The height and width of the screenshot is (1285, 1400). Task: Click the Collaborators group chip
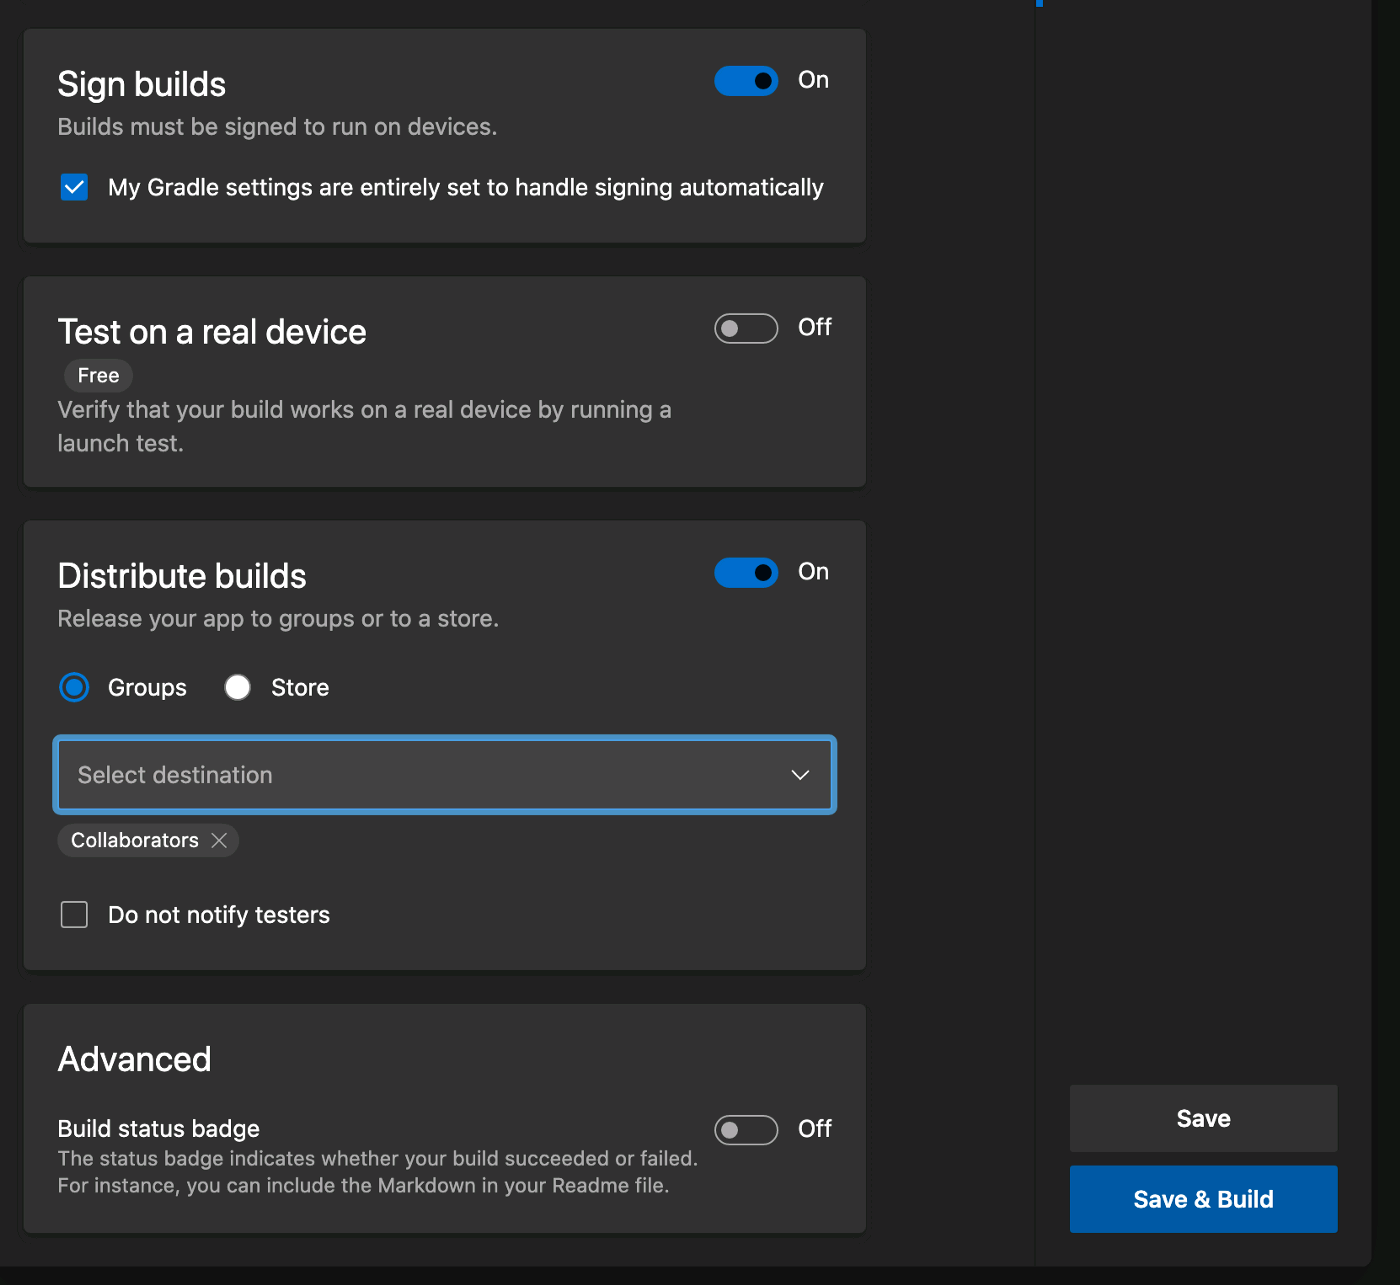tap(135, 841)
